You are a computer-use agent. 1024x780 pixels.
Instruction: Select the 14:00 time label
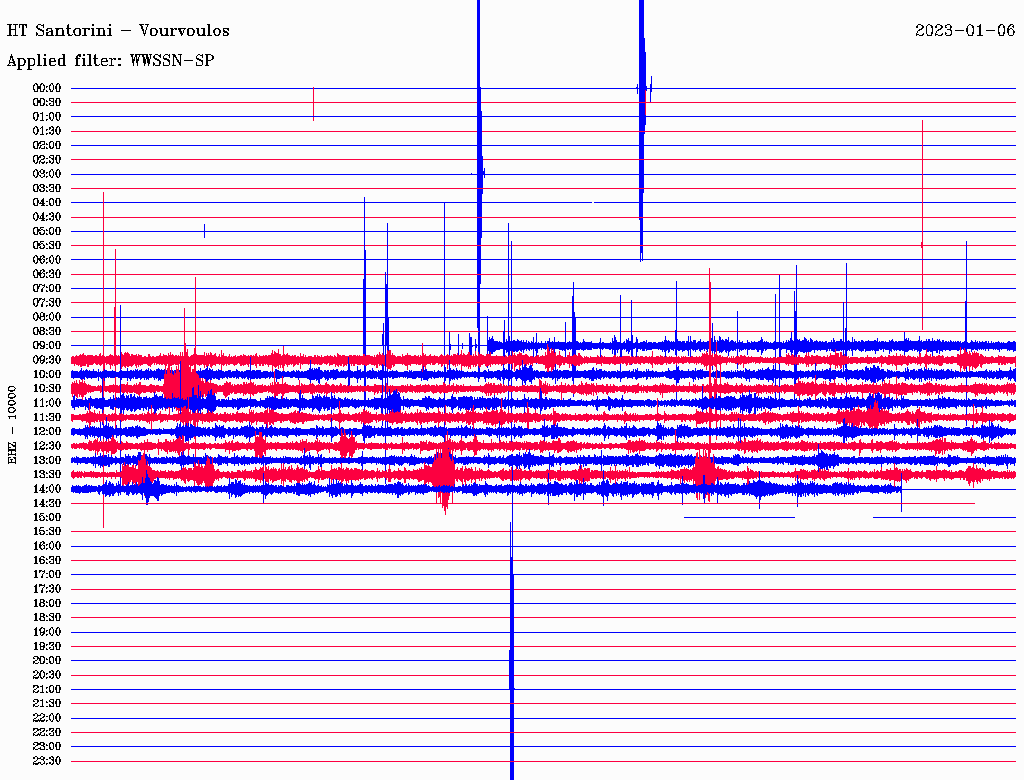click(46, 489)
